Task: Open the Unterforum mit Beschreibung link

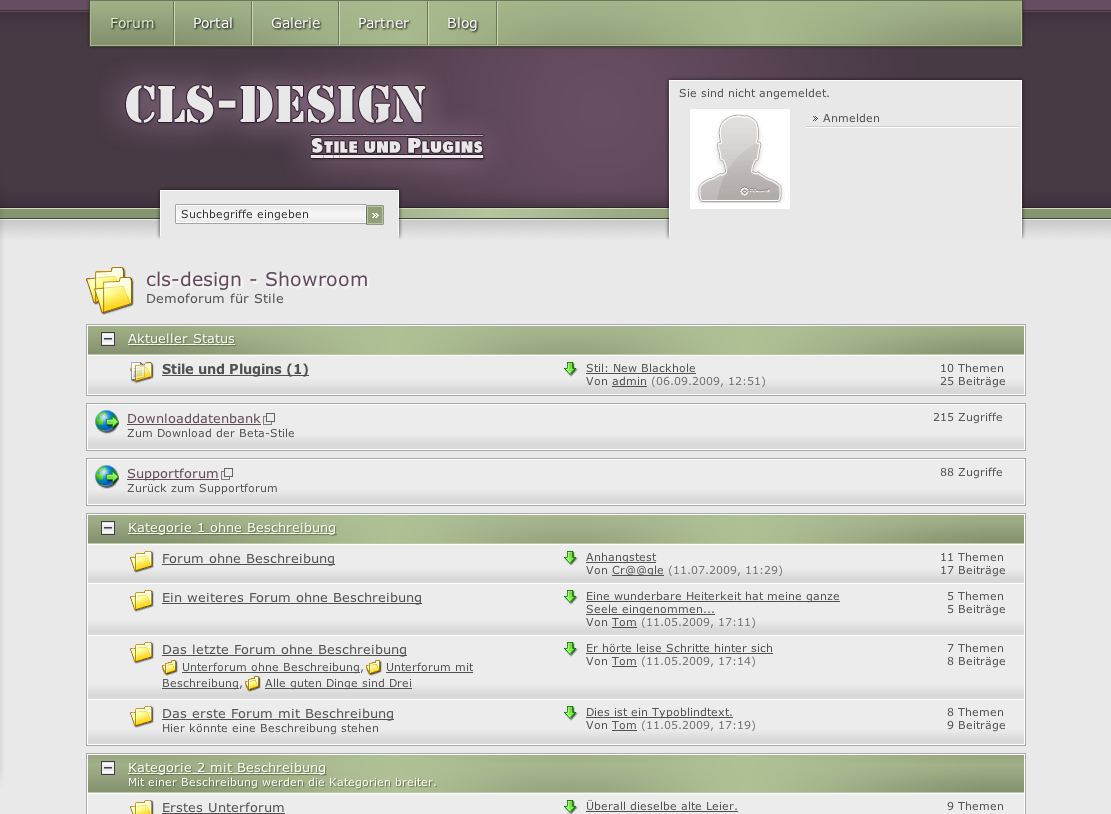Action: pyautogui.click(x=429, y=667)
